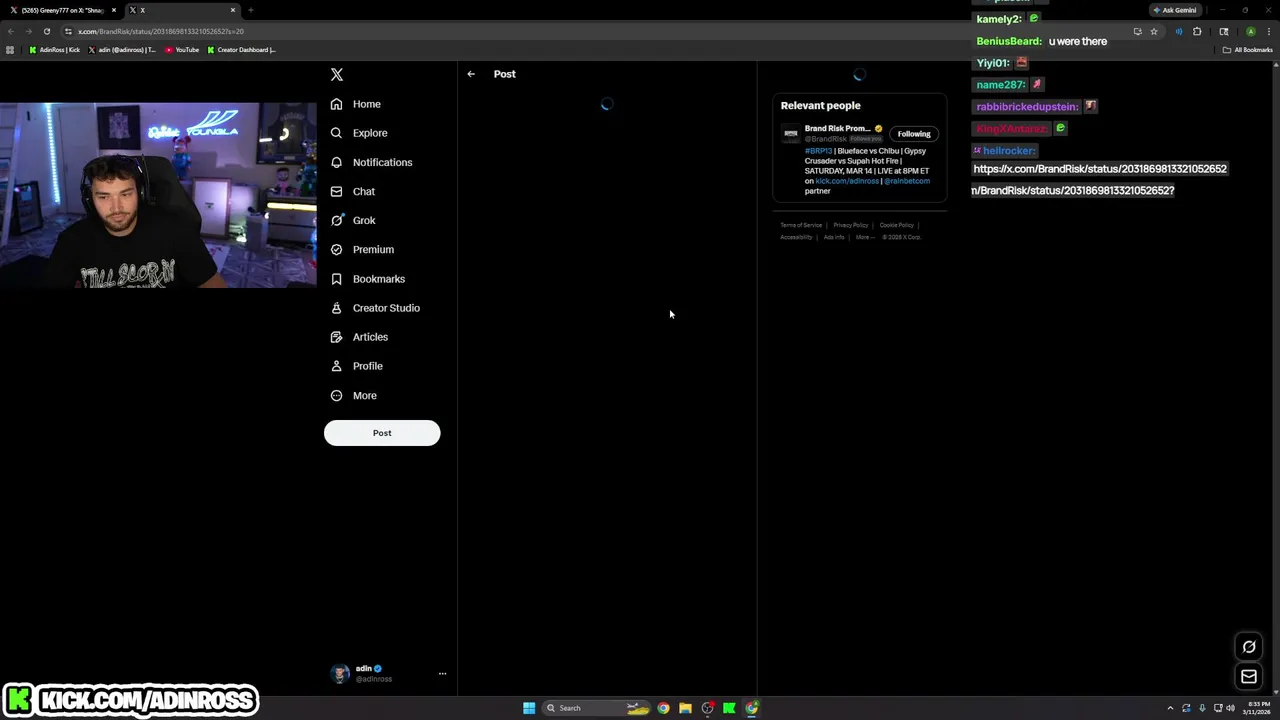This screenshot has height=720, width=1280.
Task: Click the taskbar Search box
Action: click(x=597, y=708)
